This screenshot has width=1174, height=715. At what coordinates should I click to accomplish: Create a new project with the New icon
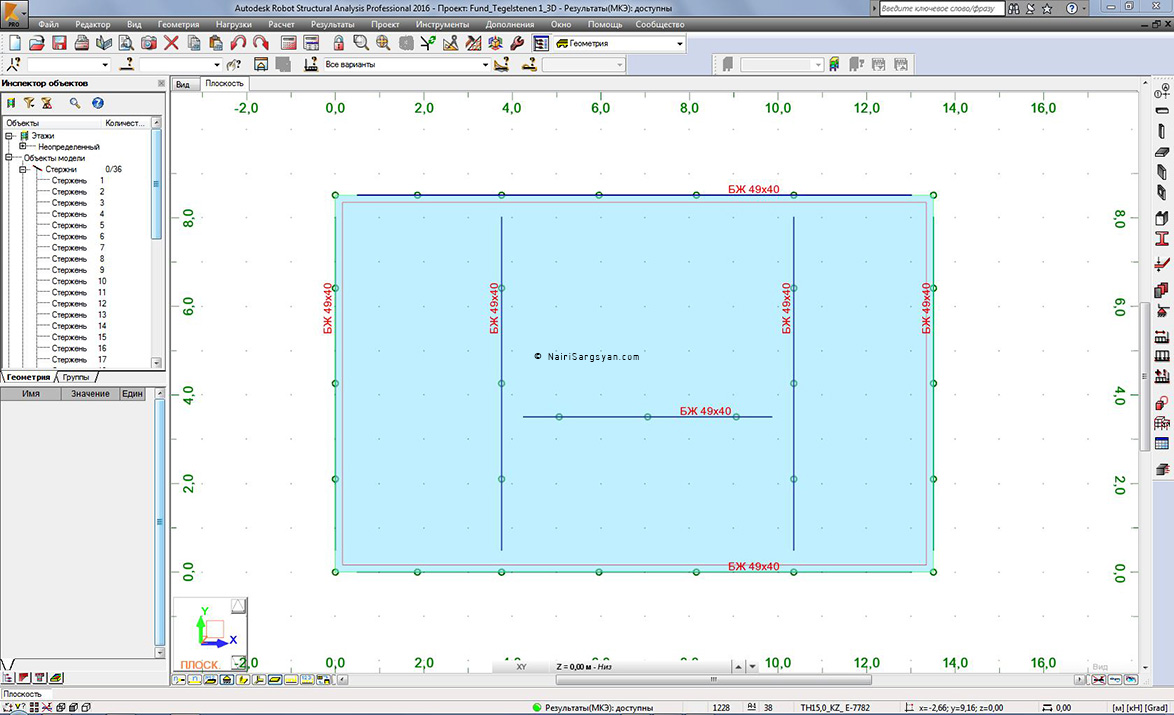pos(15,43)
